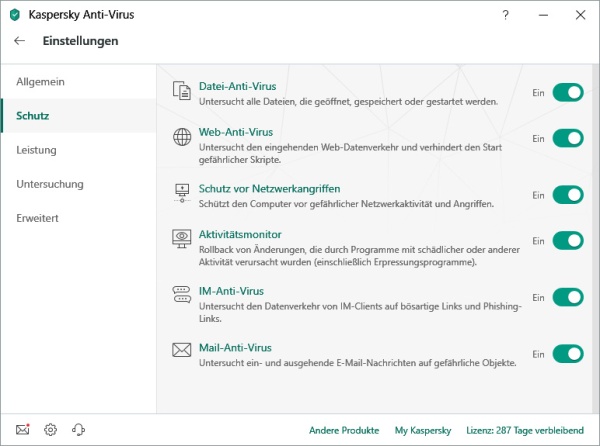This screenshot has width=600, height=446.
Task: Click the Mail-Anti-Virus envelope icon
Action: pos(182,350)
